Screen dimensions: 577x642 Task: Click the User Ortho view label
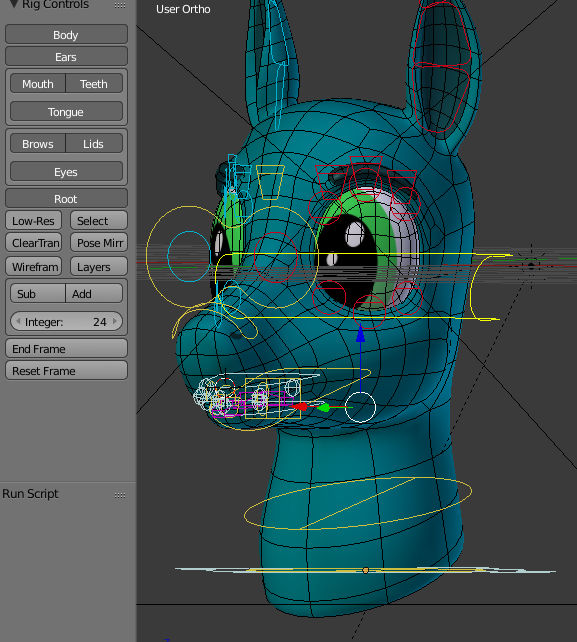coord(183,9)
